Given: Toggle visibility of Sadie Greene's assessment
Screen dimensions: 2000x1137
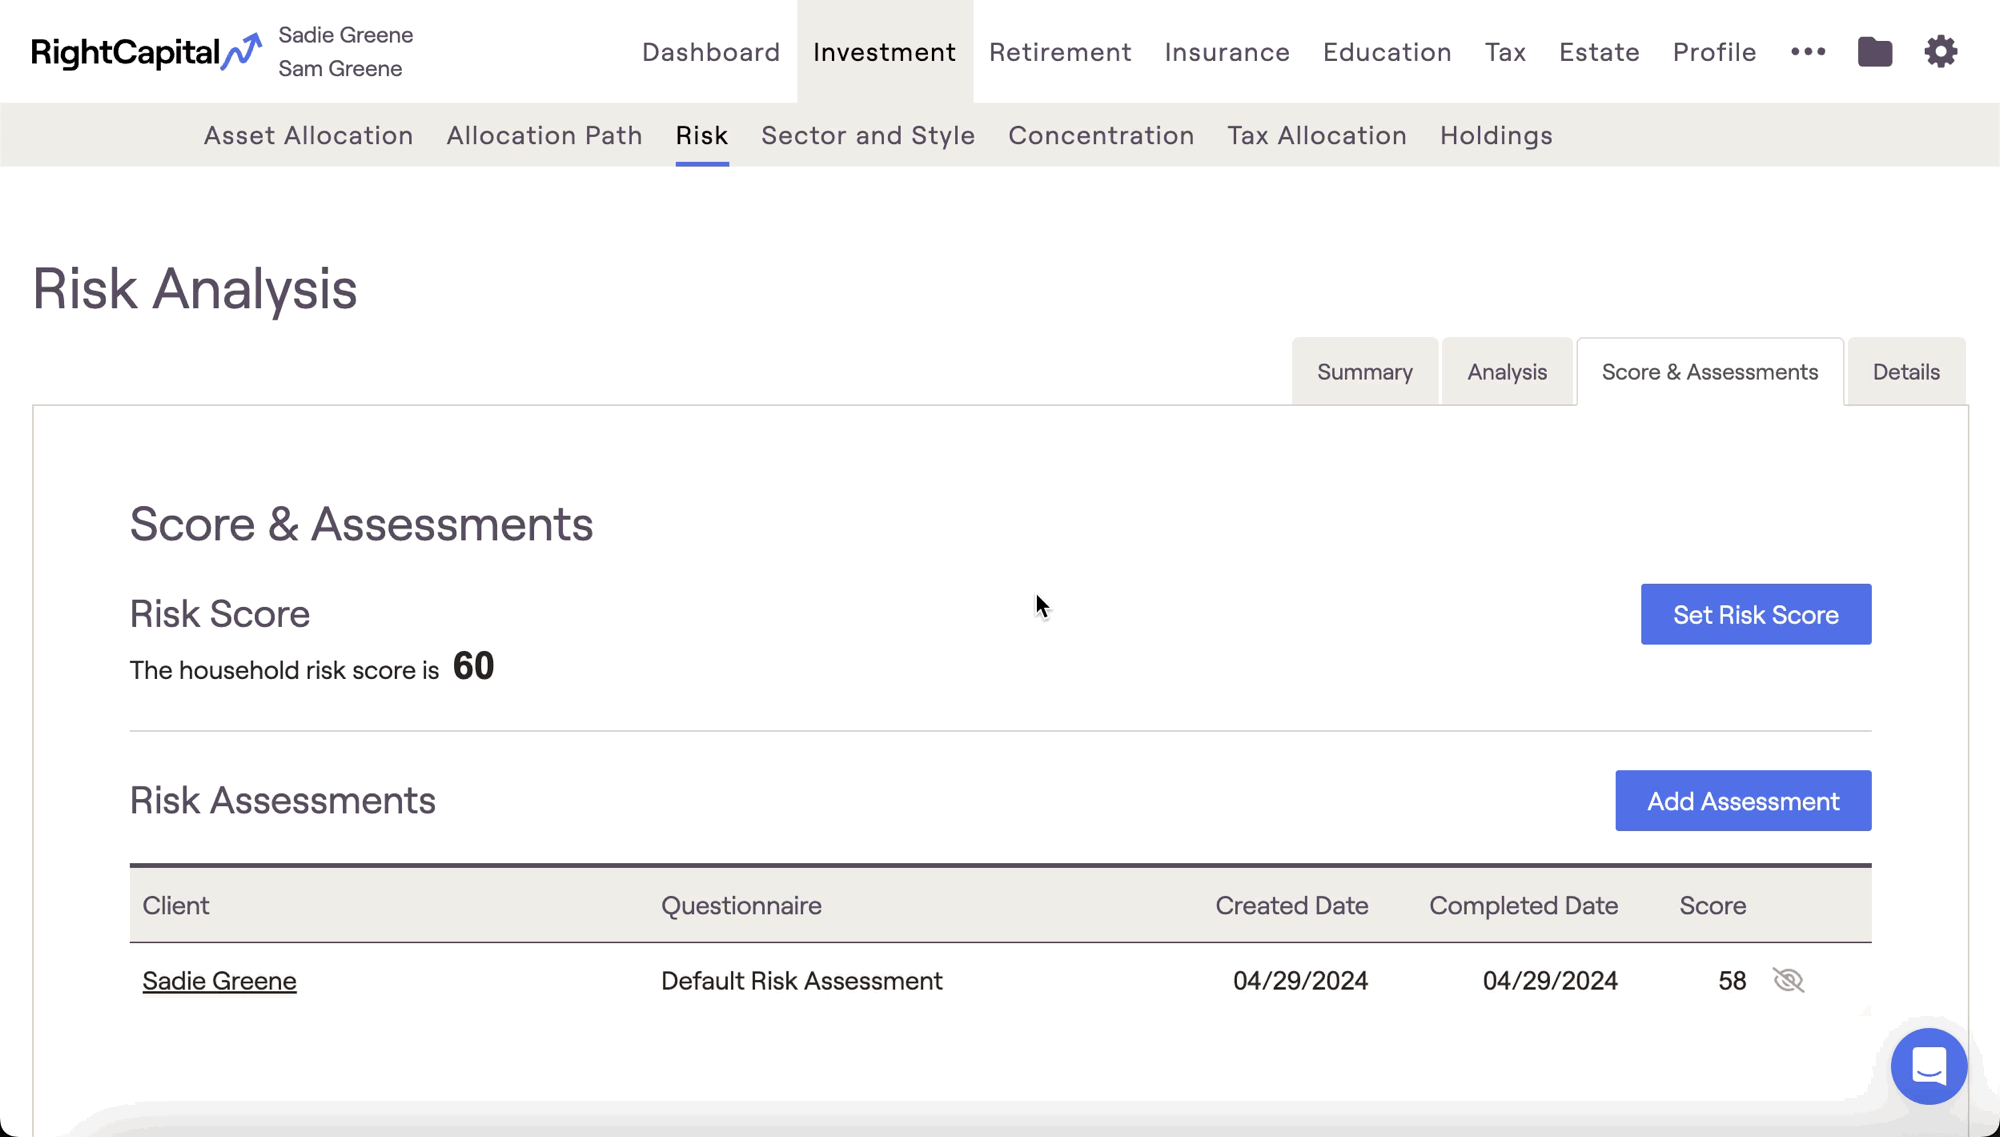Looking at the screenshot, I should (x=1788, y=980).
